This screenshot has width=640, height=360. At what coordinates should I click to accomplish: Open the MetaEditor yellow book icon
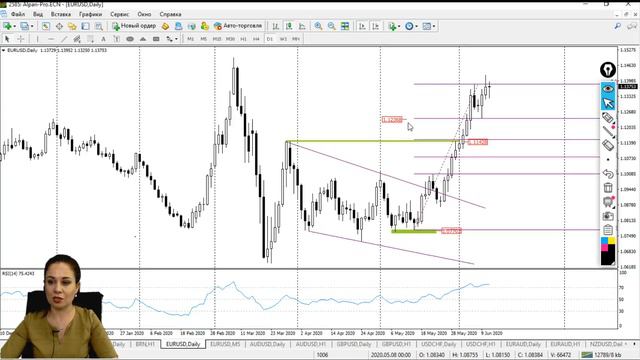[x=165, y=26]
